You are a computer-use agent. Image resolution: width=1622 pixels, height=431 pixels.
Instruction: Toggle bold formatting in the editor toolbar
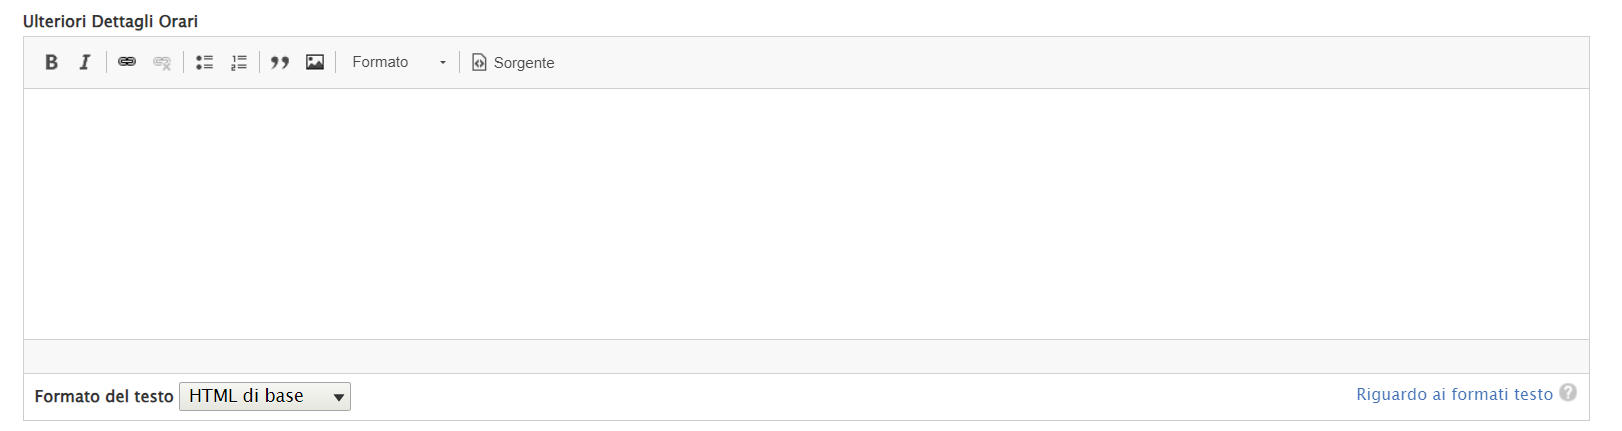click(52, 62)
